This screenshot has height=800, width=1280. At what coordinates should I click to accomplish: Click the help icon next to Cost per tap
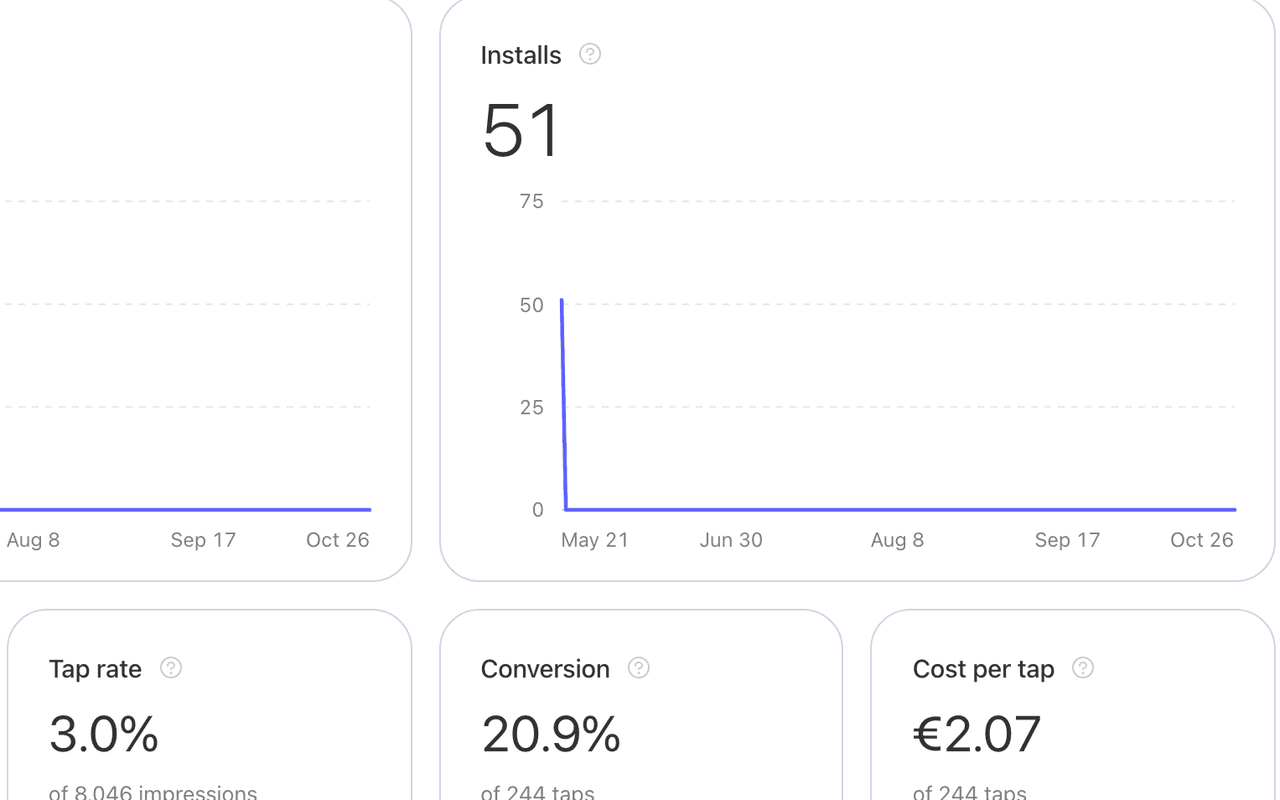[x=1082, y=667]
